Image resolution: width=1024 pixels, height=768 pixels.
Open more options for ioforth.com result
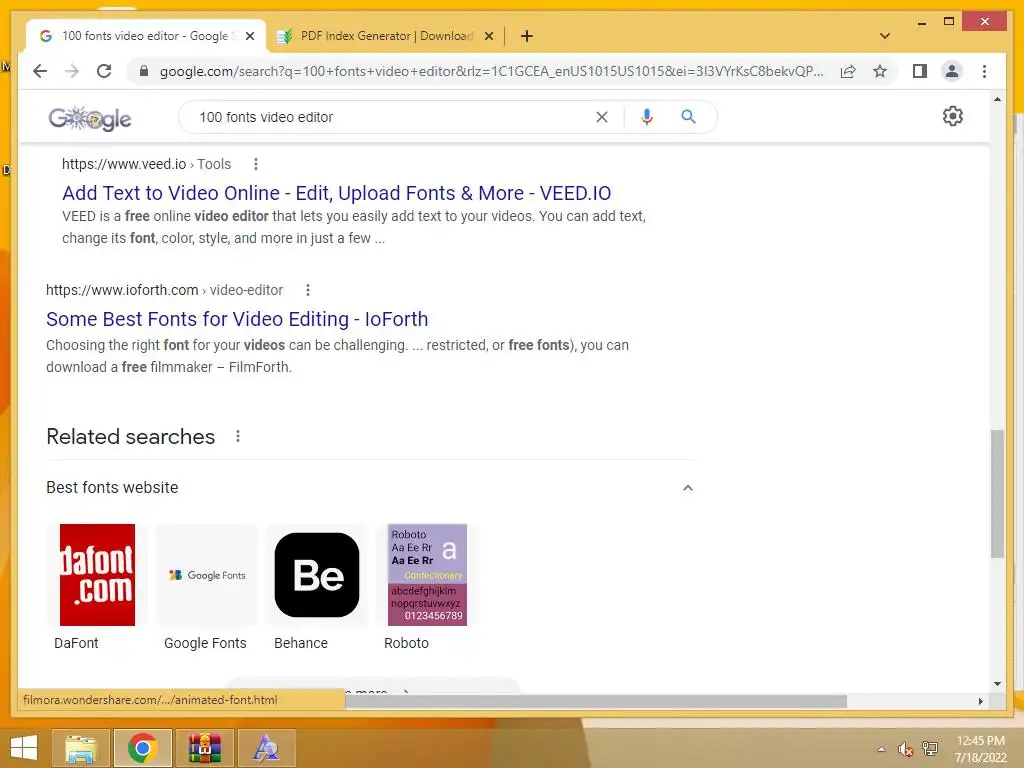pos(308,290)
